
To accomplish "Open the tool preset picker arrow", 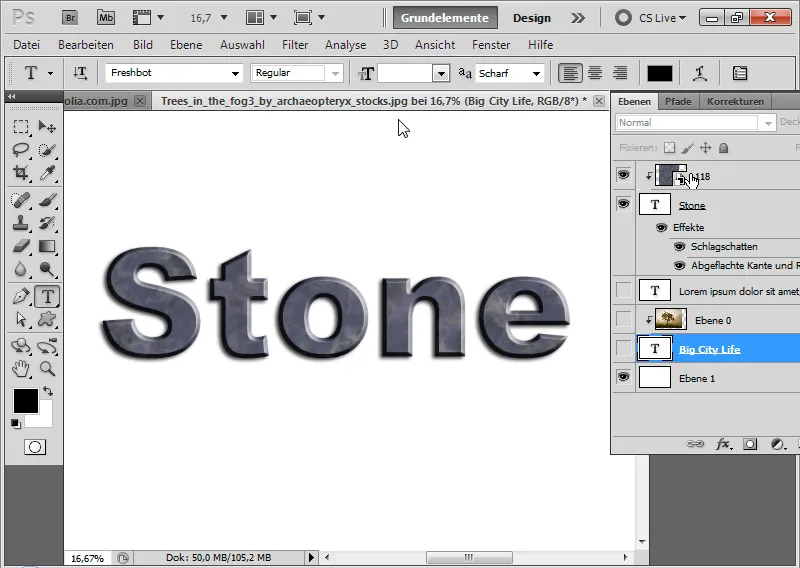I will tap(51, 73).
